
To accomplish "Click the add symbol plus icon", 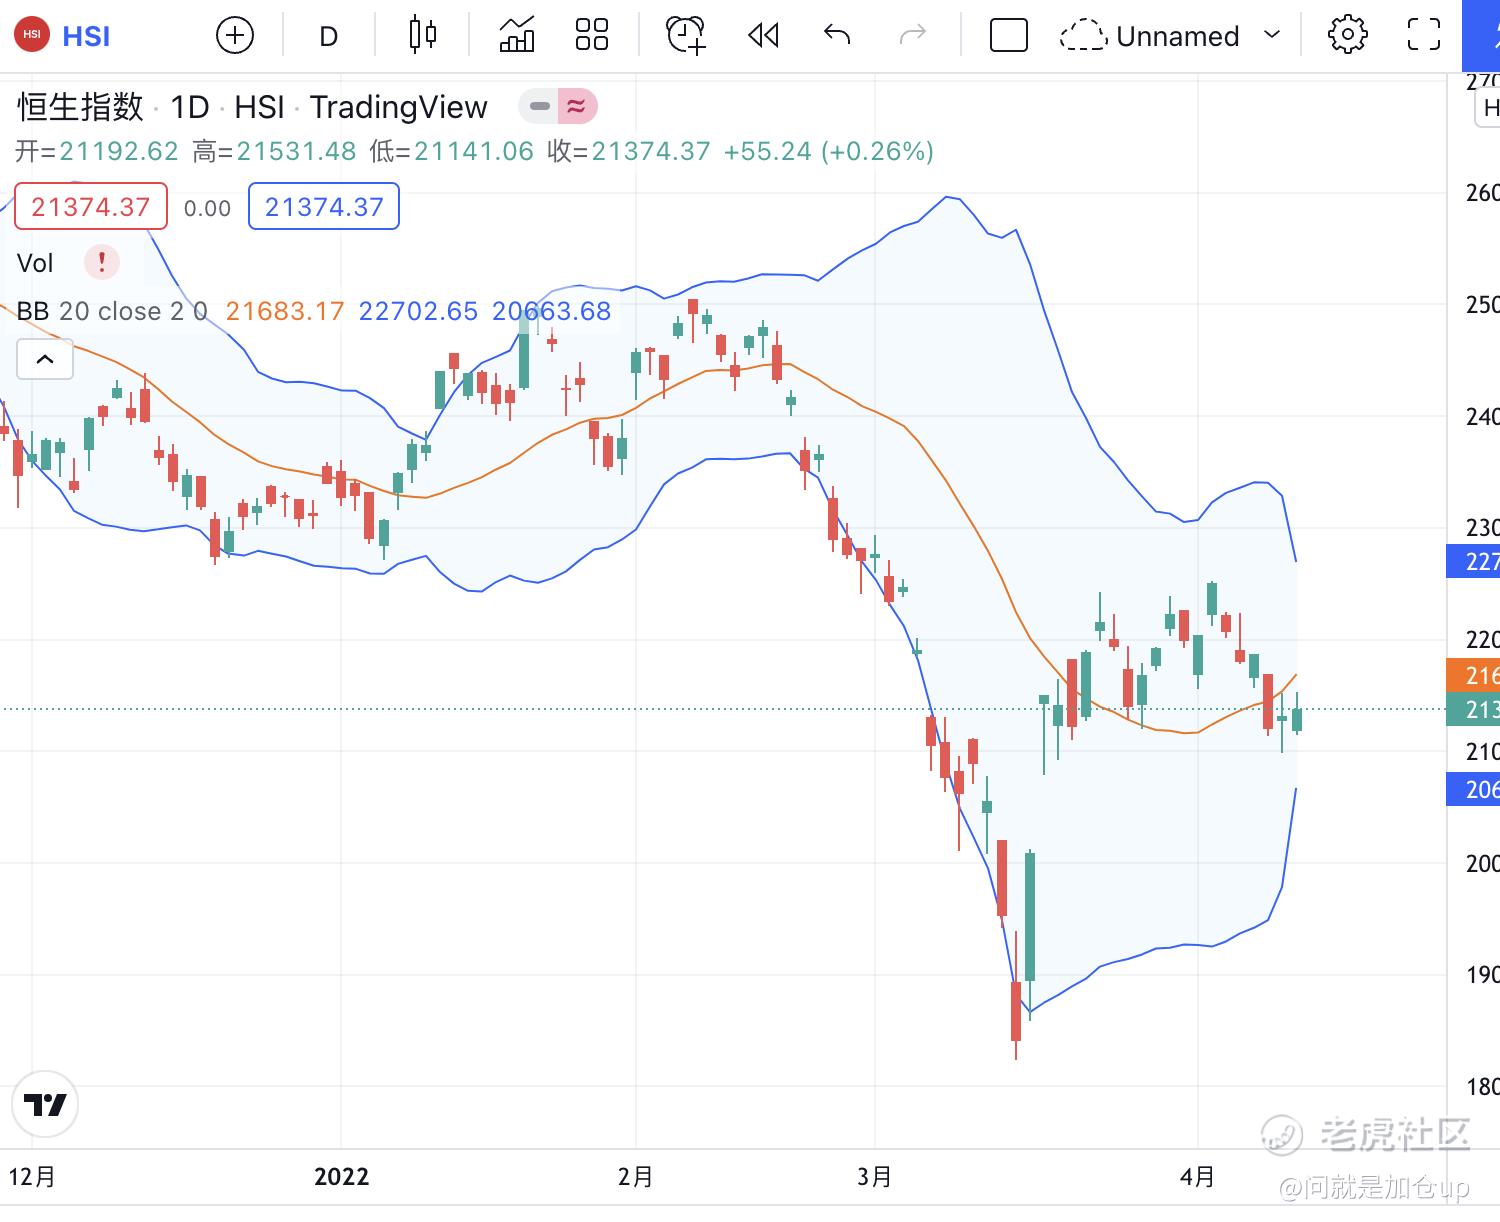I will pyautogui.click(x=235, y=36).
